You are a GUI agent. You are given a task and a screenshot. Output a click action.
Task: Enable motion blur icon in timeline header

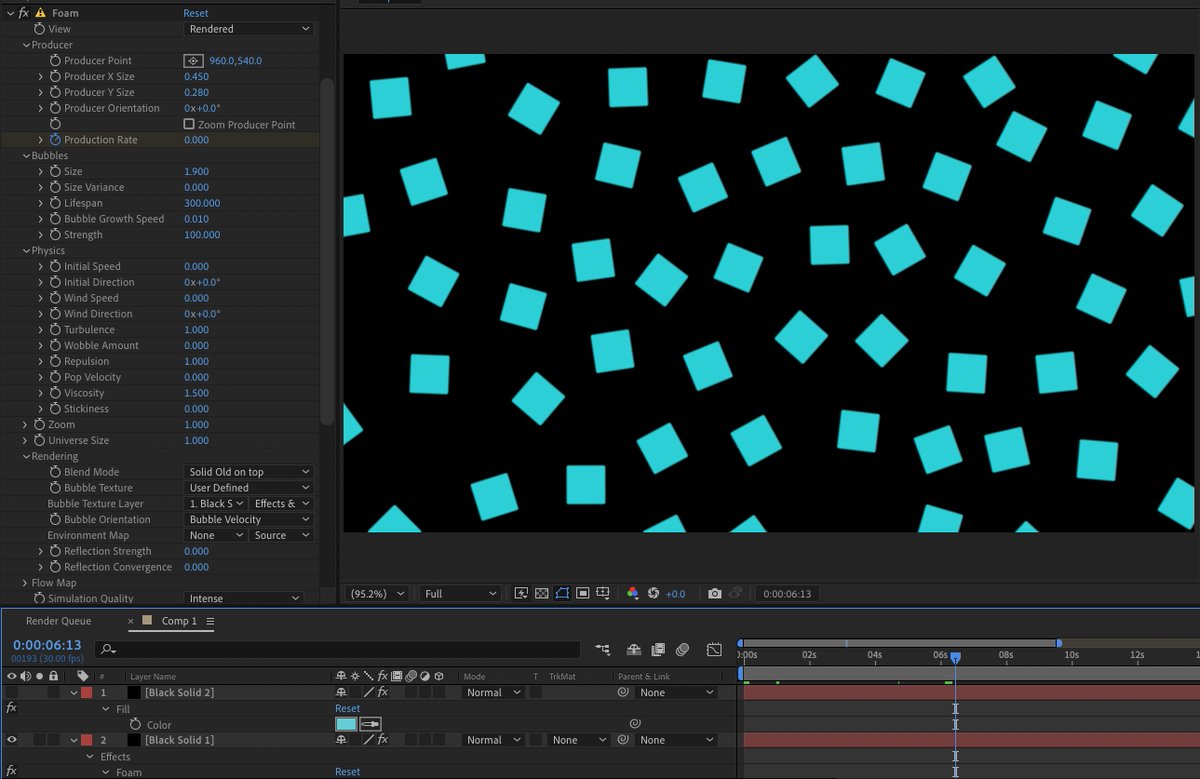(682, 649)
